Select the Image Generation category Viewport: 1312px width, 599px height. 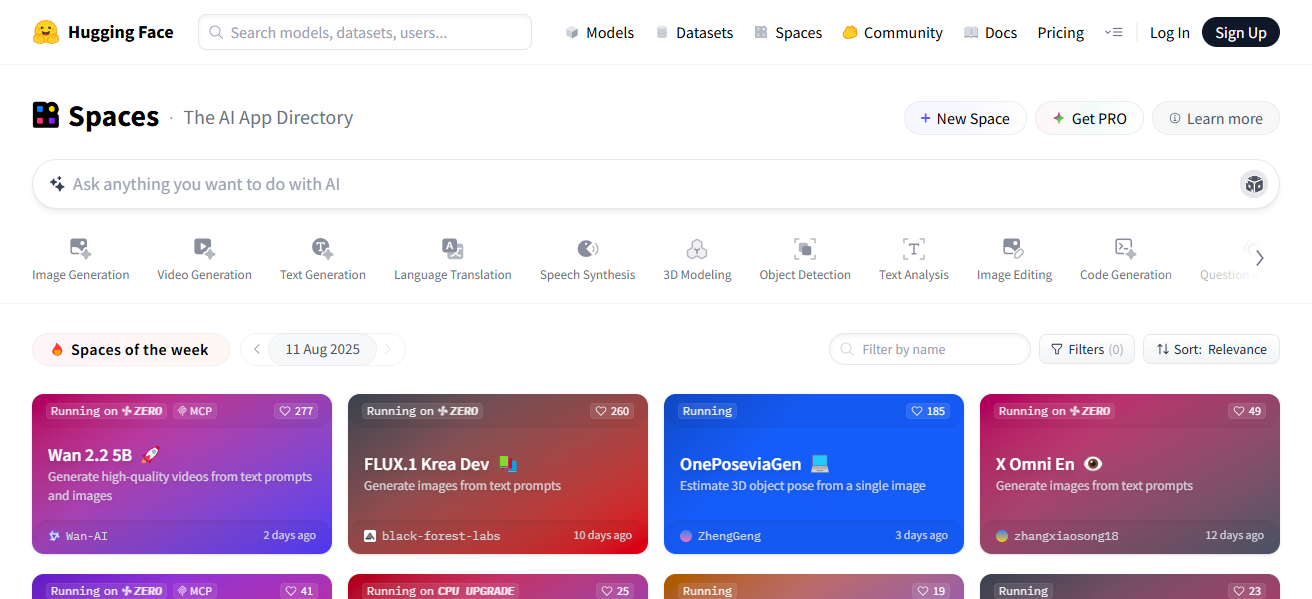click(x=81, y=260)
